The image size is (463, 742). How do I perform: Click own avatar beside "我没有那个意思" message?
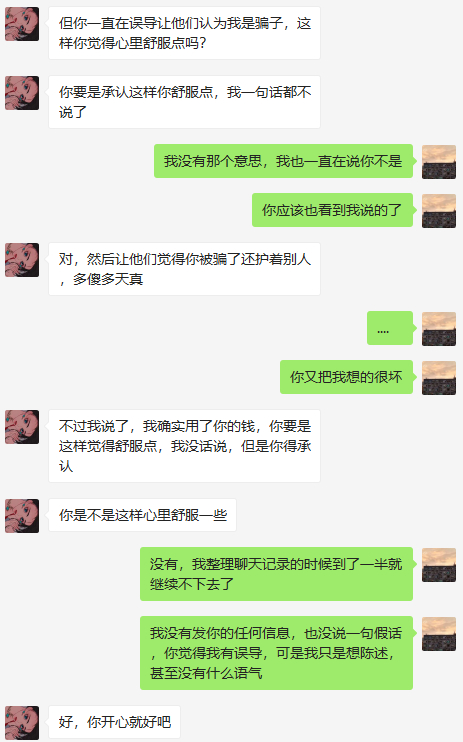coord(439,162)
